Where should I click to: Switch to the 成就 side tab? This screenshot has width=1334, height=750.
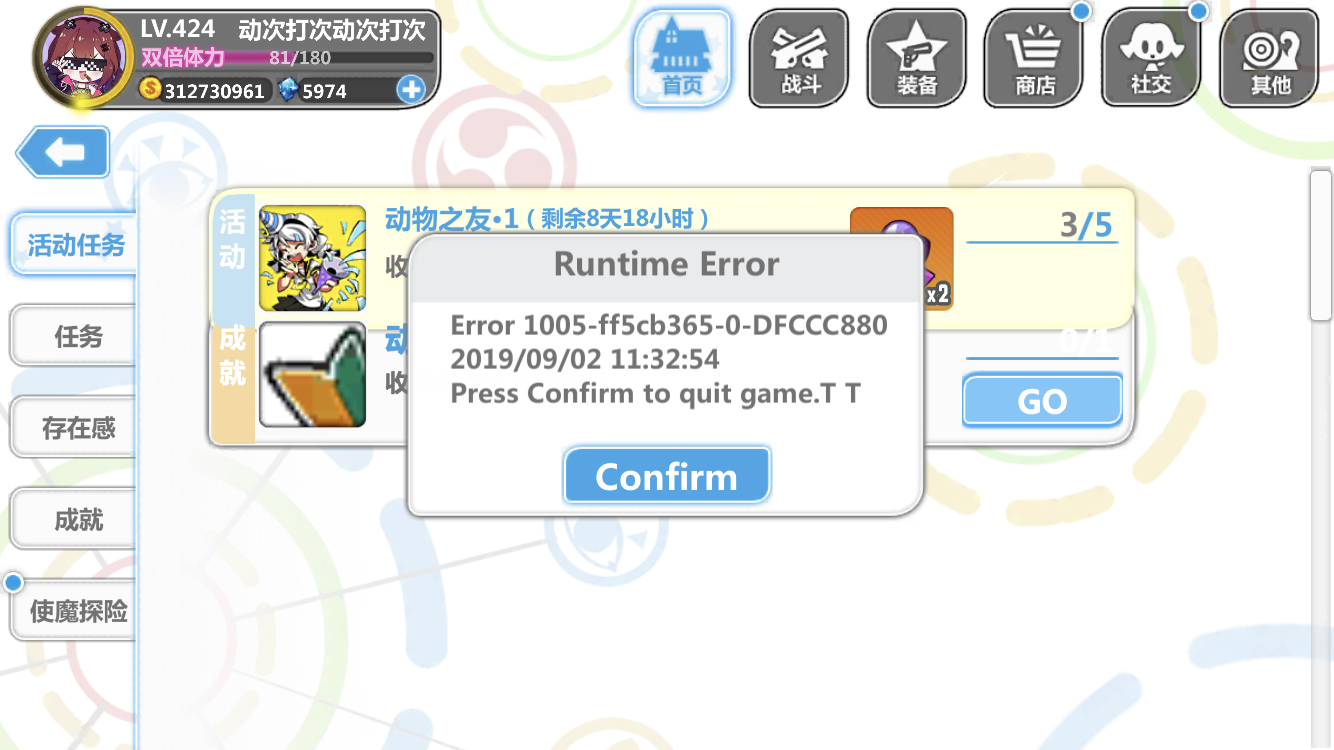74,520
